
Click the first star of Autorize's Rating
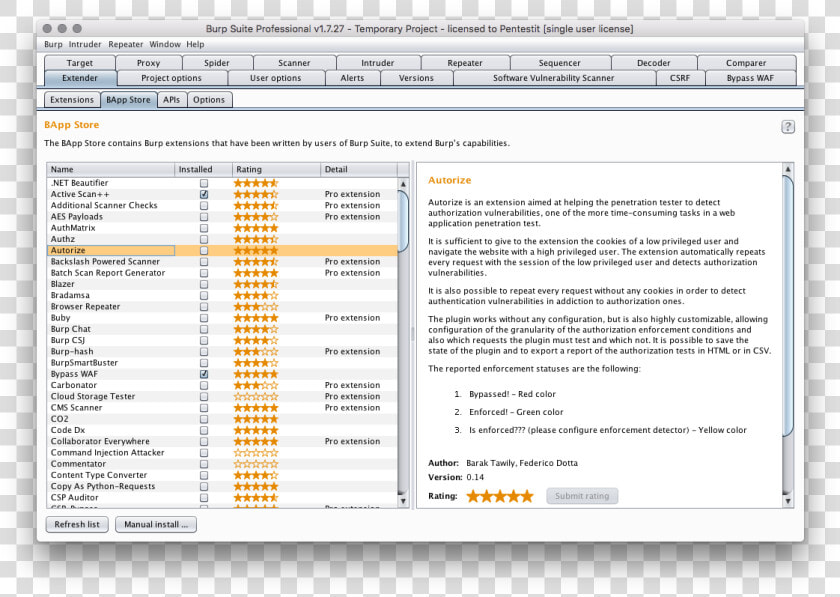[x=473, y=496]
